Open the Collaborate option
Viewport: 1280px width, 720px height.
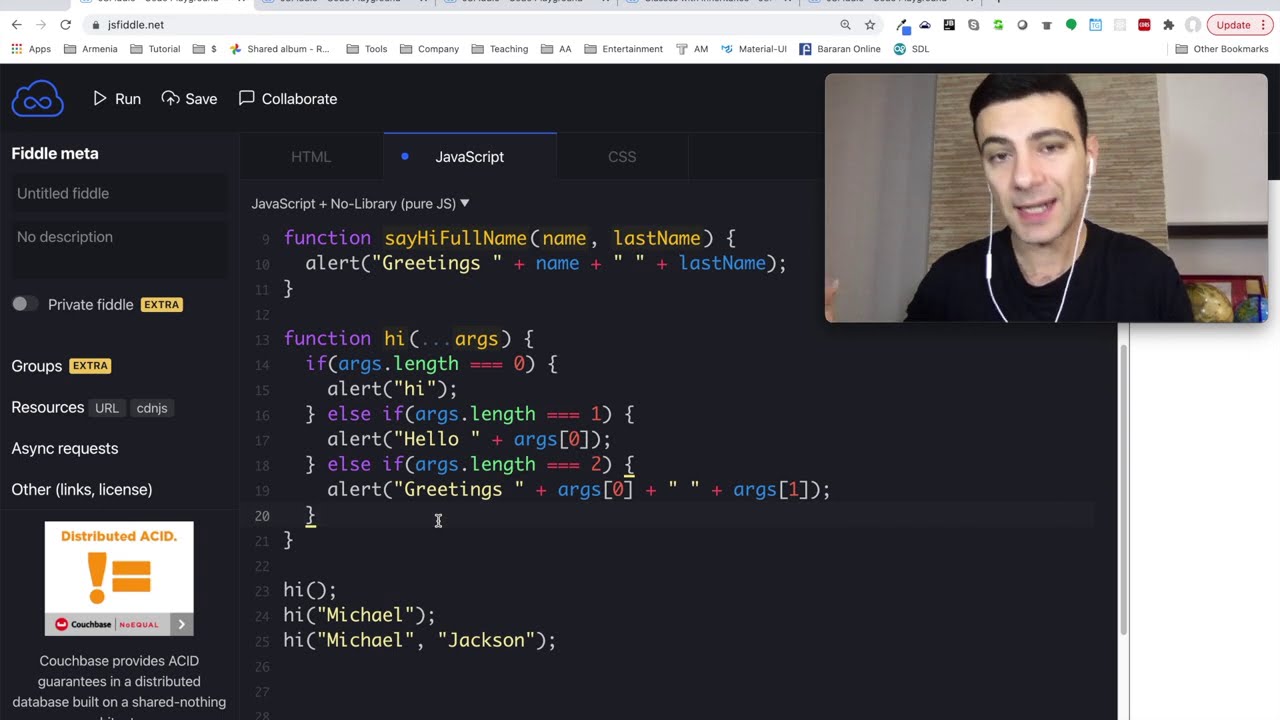pos(288,99)
